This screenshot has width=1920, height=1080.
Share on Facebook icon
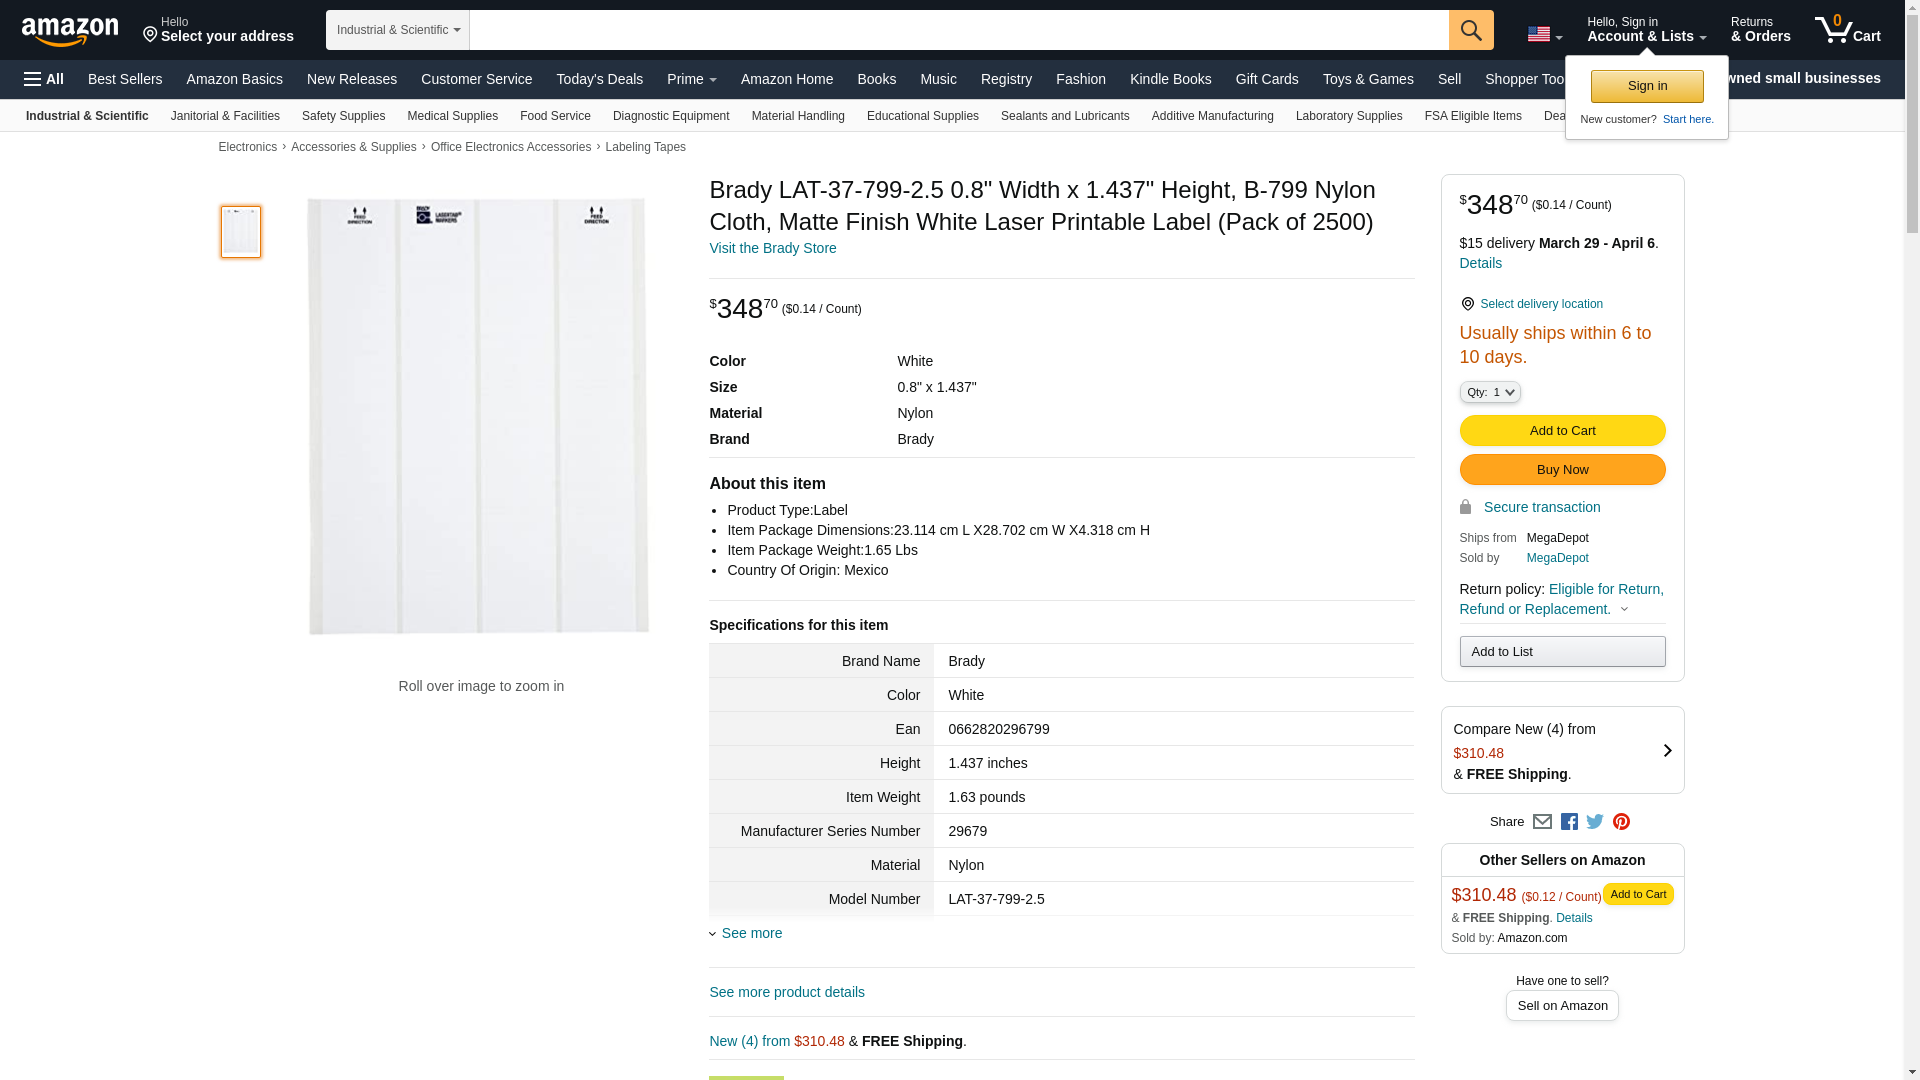(x=1569, y=822)
